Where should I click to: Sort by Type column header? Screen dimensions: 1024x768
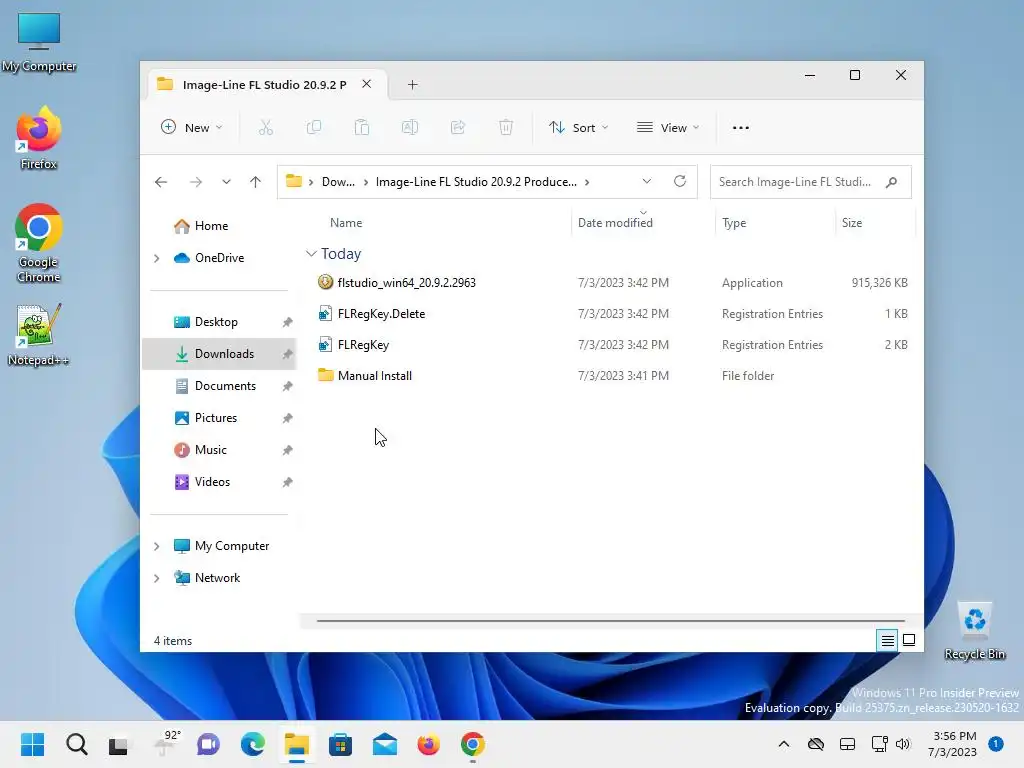(x=775, y=223)
